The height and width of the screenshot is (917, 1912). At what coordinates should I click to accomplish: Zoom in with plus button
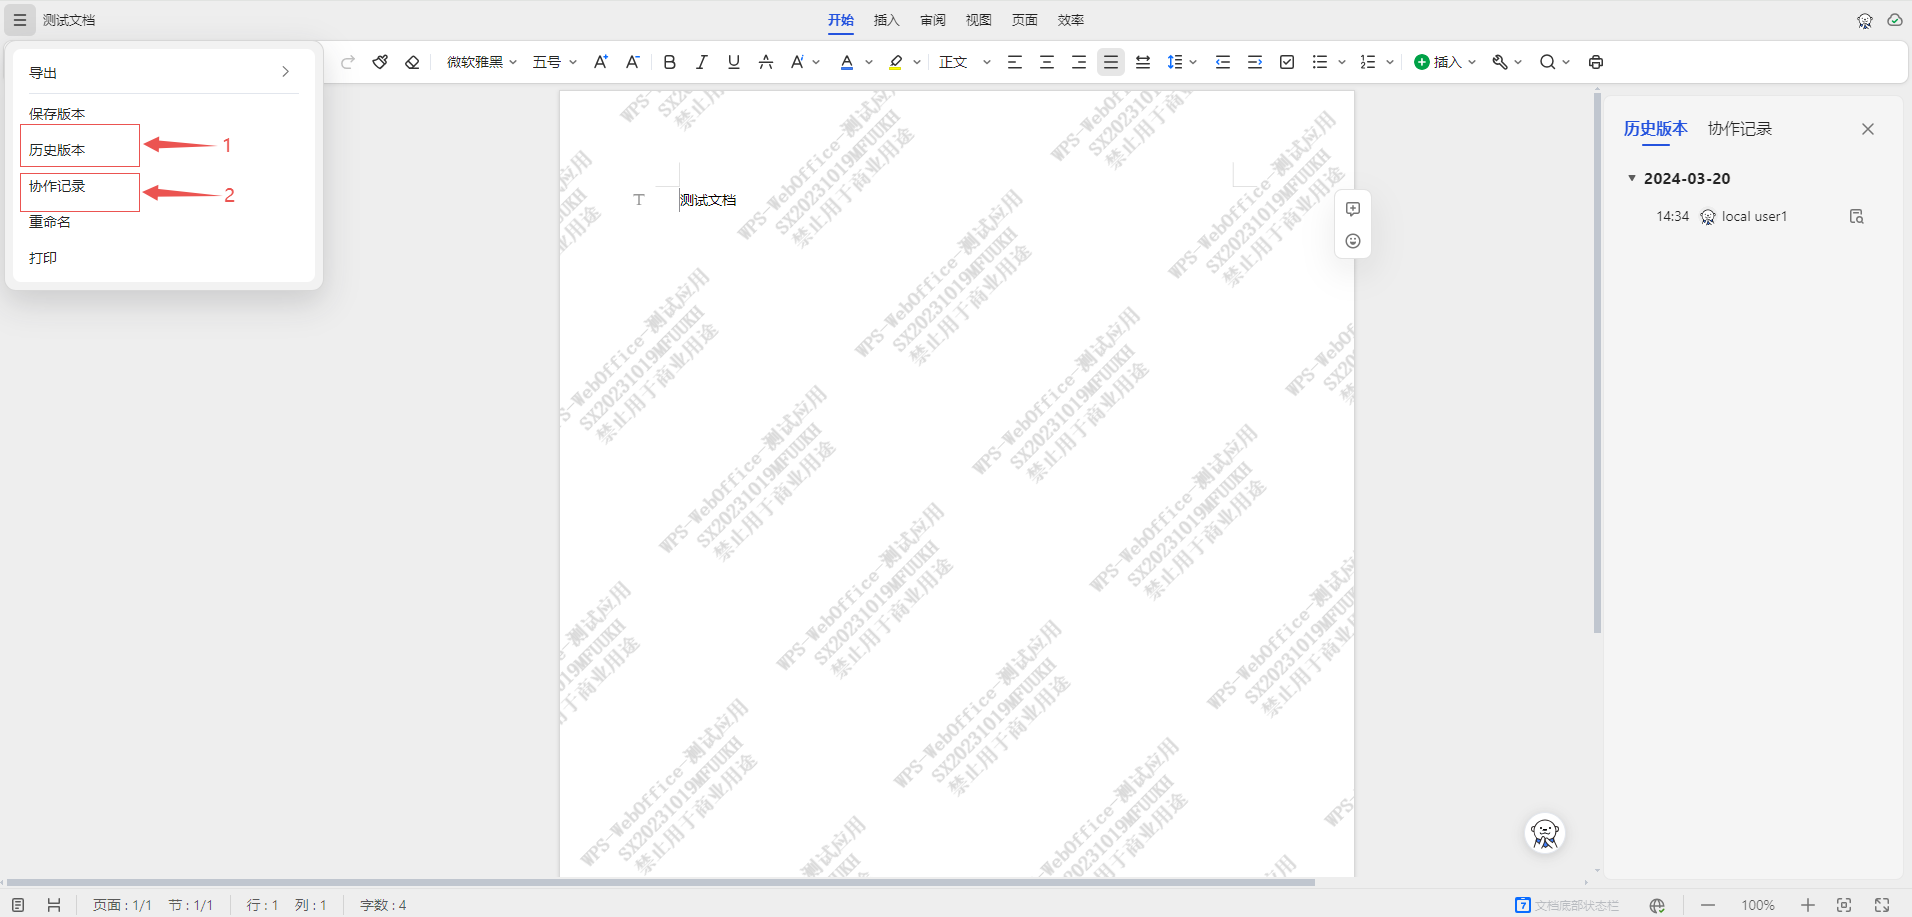1808,905
